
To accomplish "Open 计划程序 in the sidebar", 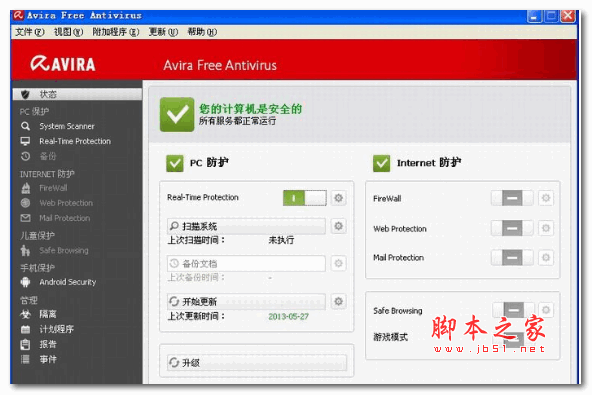I will click(x=57, y=329).
